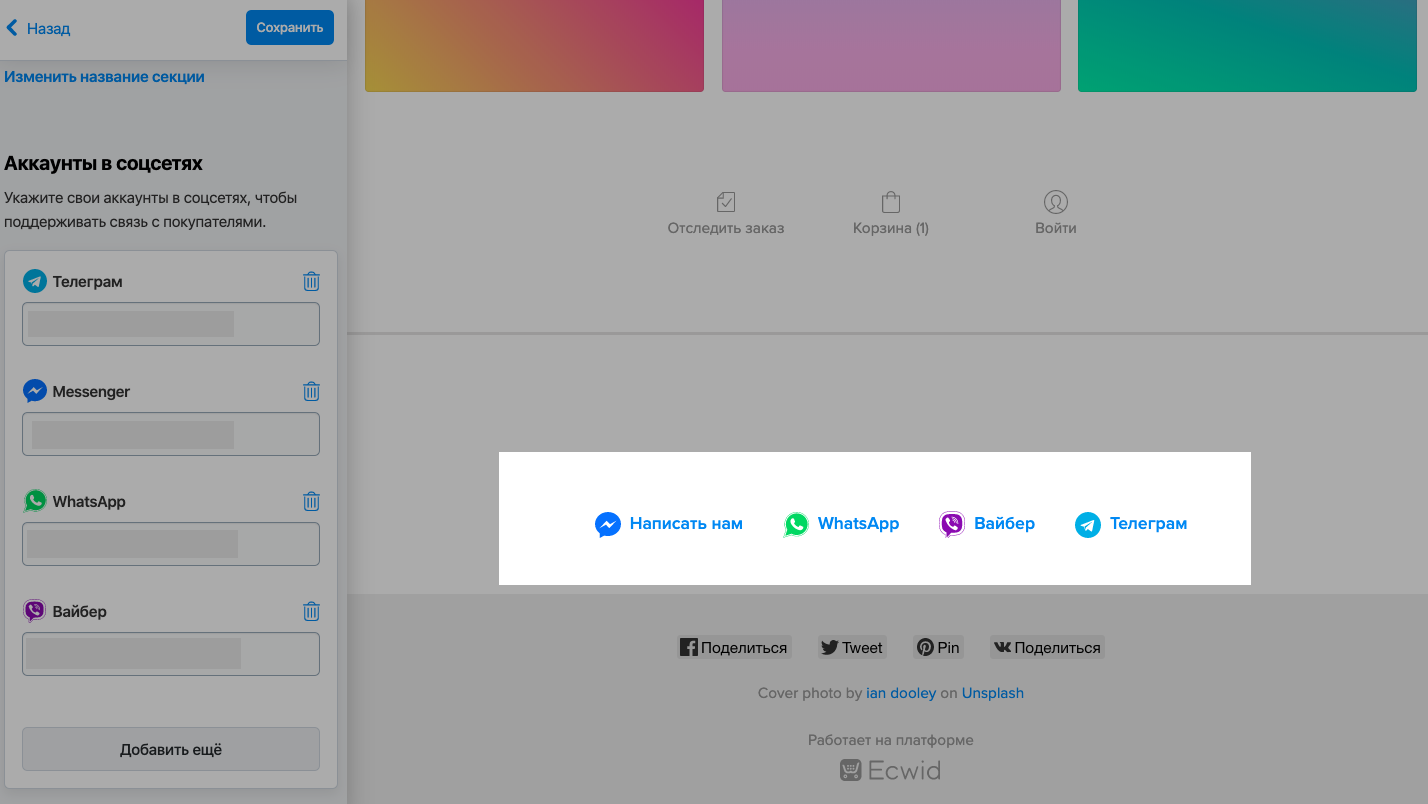1428x804 pixels.
Task: Select the orange-pink gradient thumbnail
Action: (x=534, y=45)
